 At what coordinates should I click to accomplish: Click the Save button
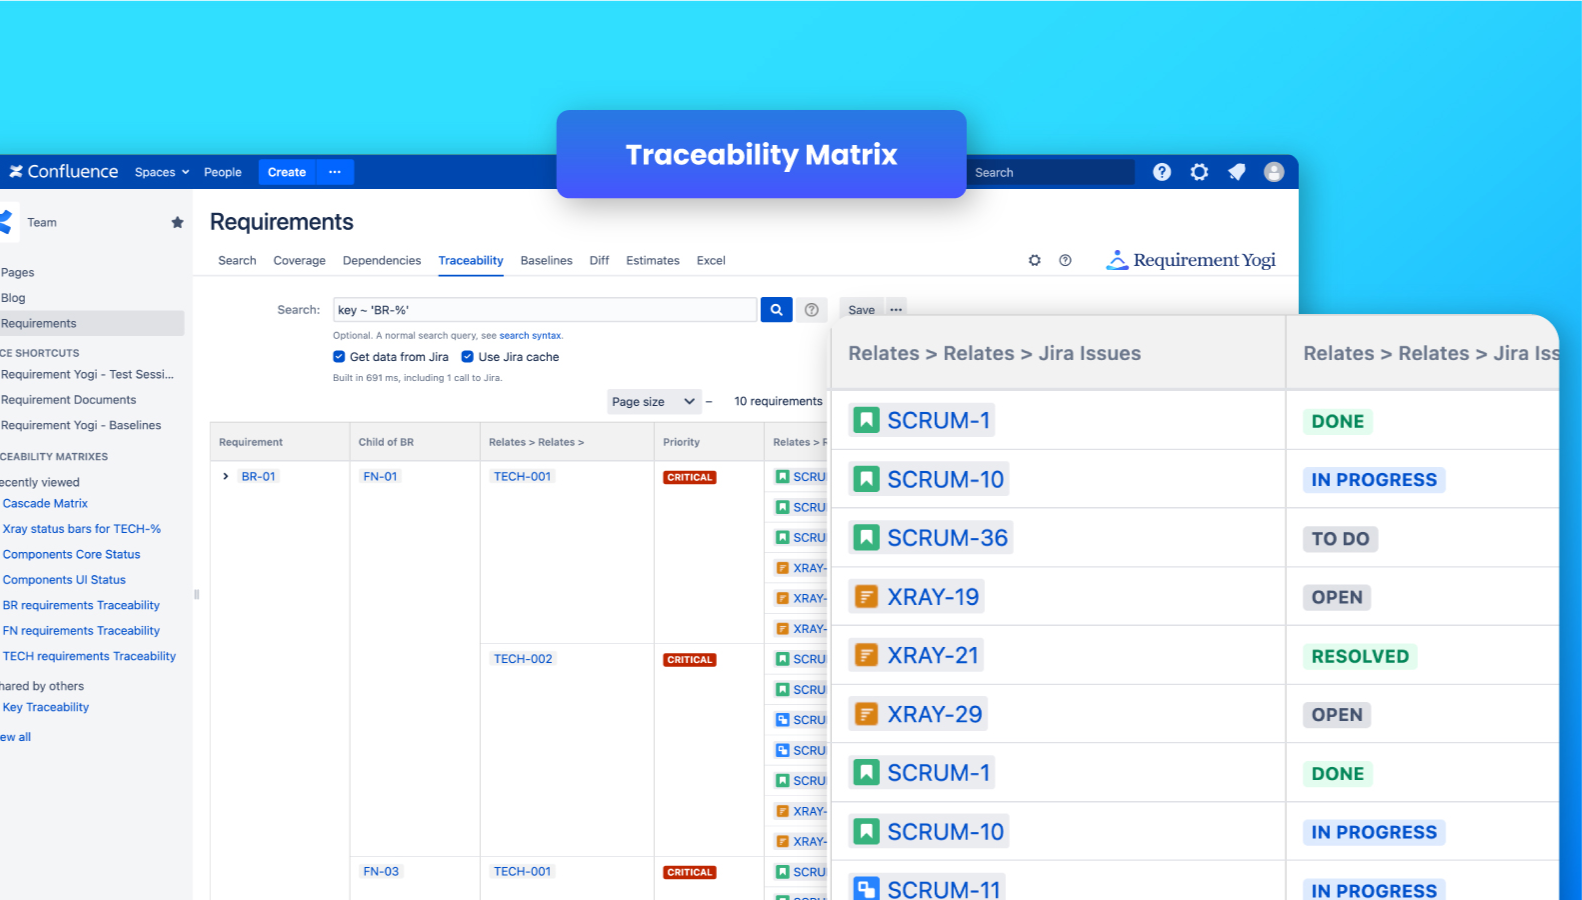[x=861, y=310]
